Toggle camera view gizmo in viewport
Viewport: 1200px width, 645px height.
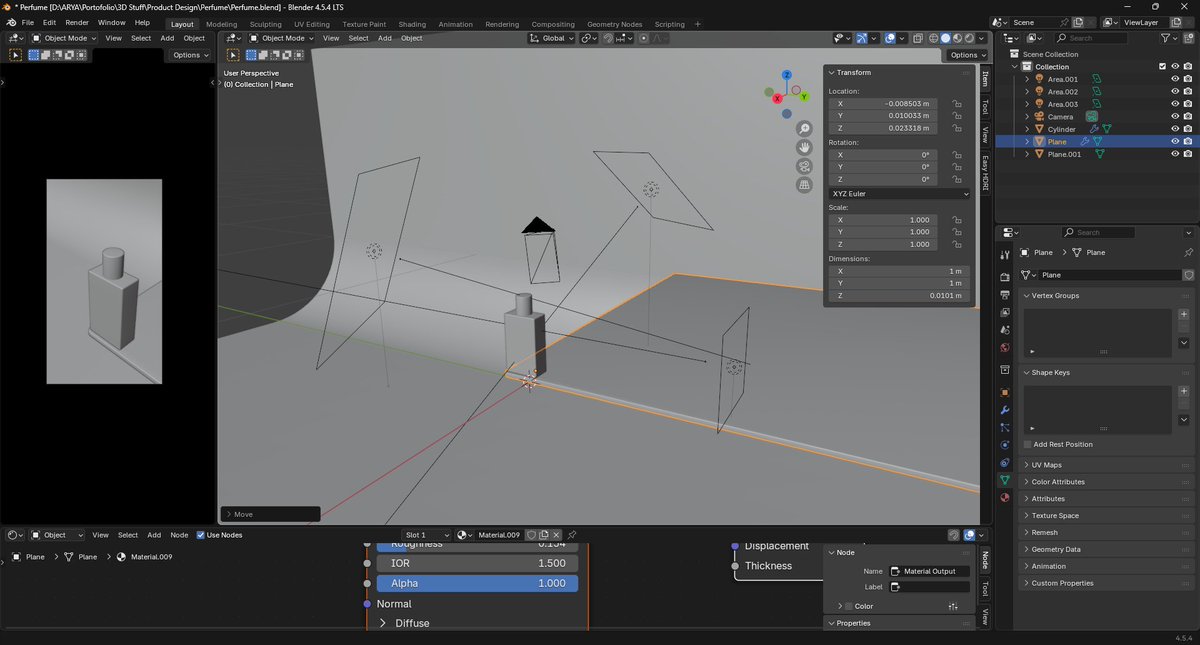(x=804, y=166)
